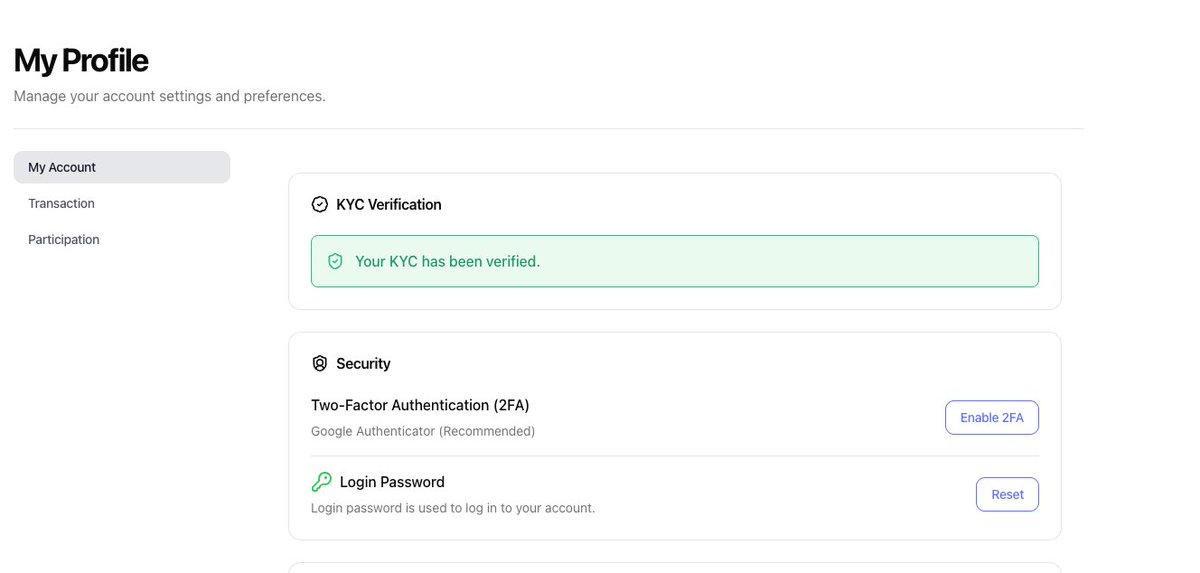Click the Security section title

363,363
